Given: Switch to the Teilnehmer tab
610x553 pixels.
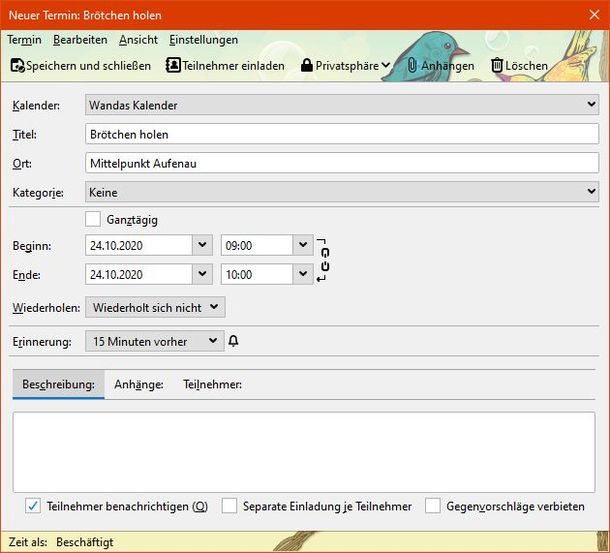Looking at the screenshot, I should click(x=213, y=384).
